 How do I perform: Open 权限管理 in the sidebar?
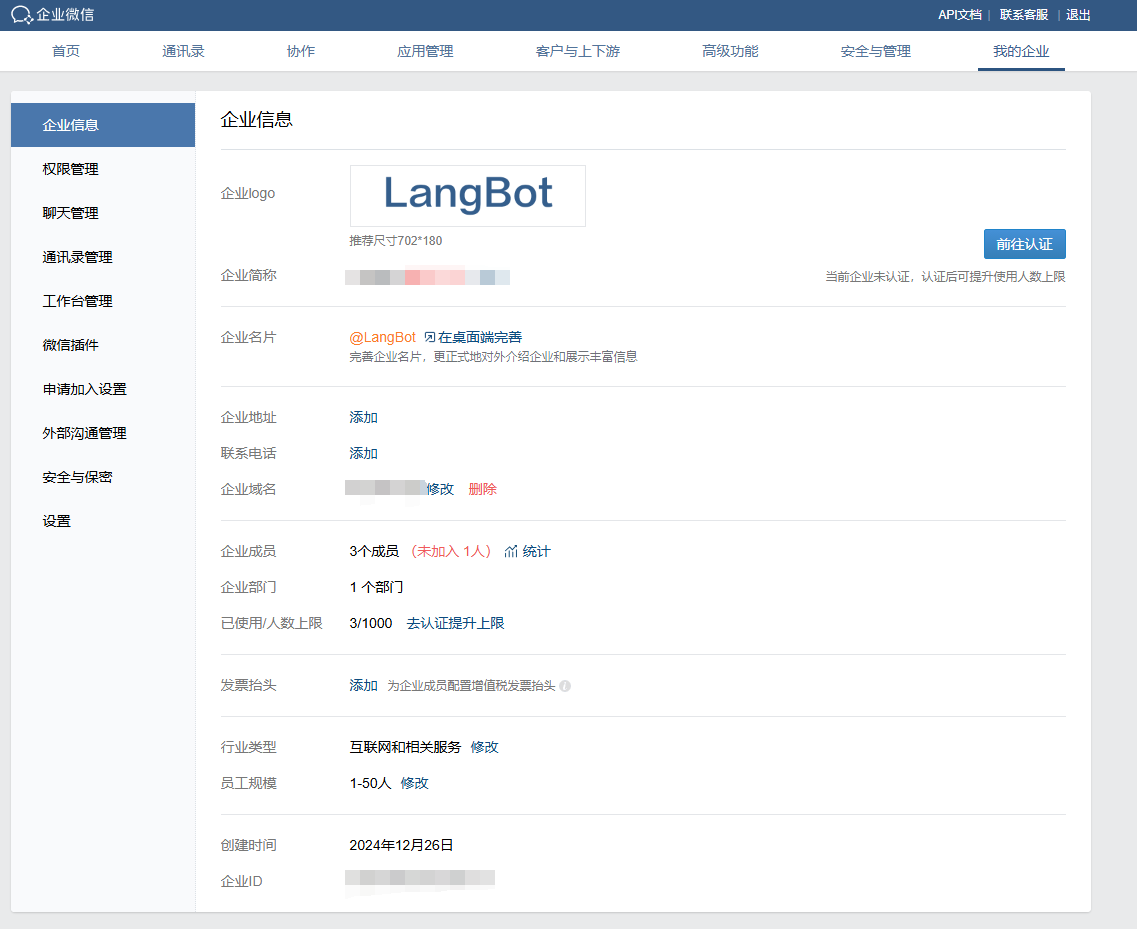click(x=70, y=169)
